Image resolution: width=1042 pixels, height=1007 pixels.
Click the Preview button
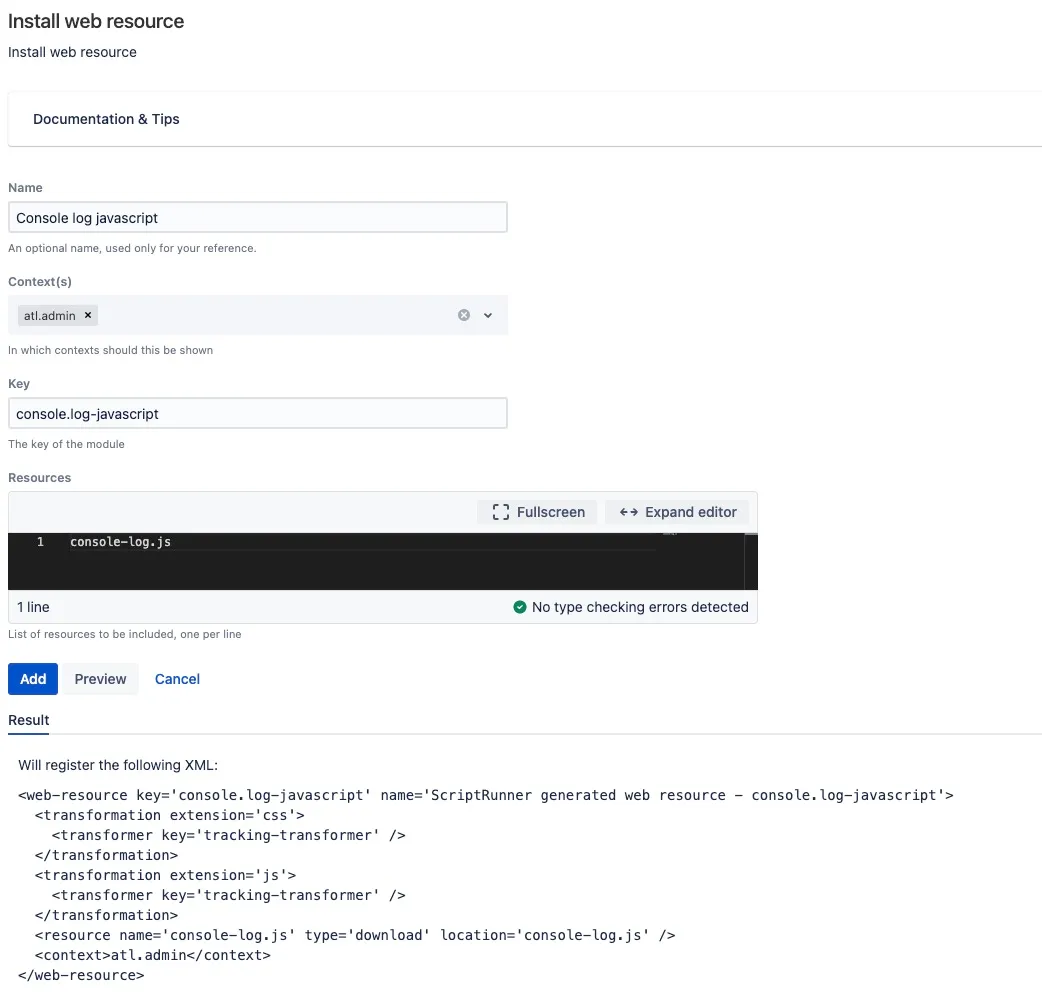point(100,679)
